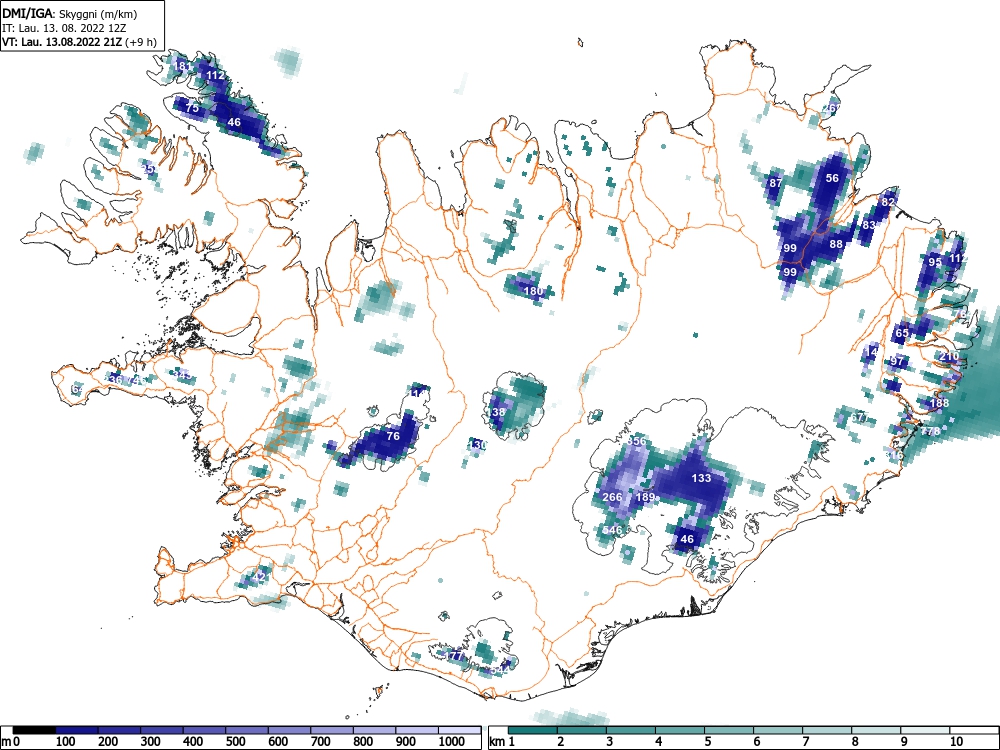The image size is (1000, 750).
Task: Click the 500 label in the meter legend
Action: 235,742
